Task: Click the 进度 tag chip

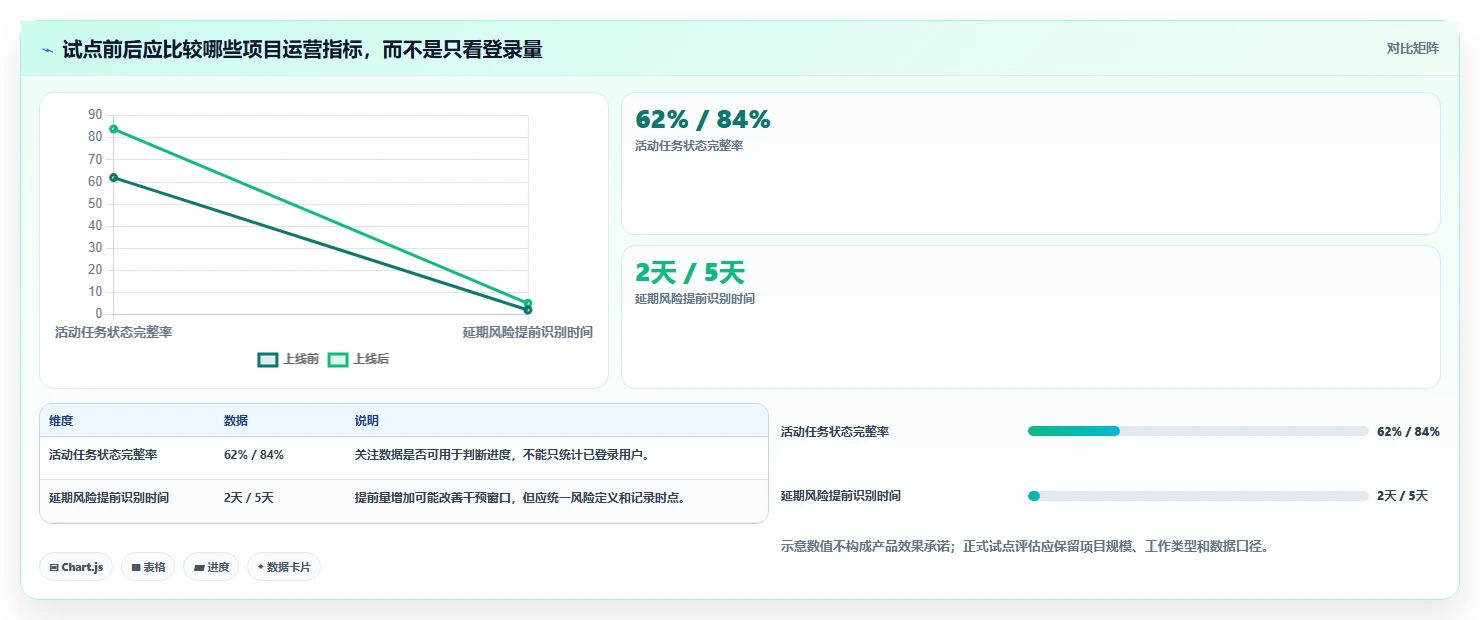Action: (x=211, y=567)
